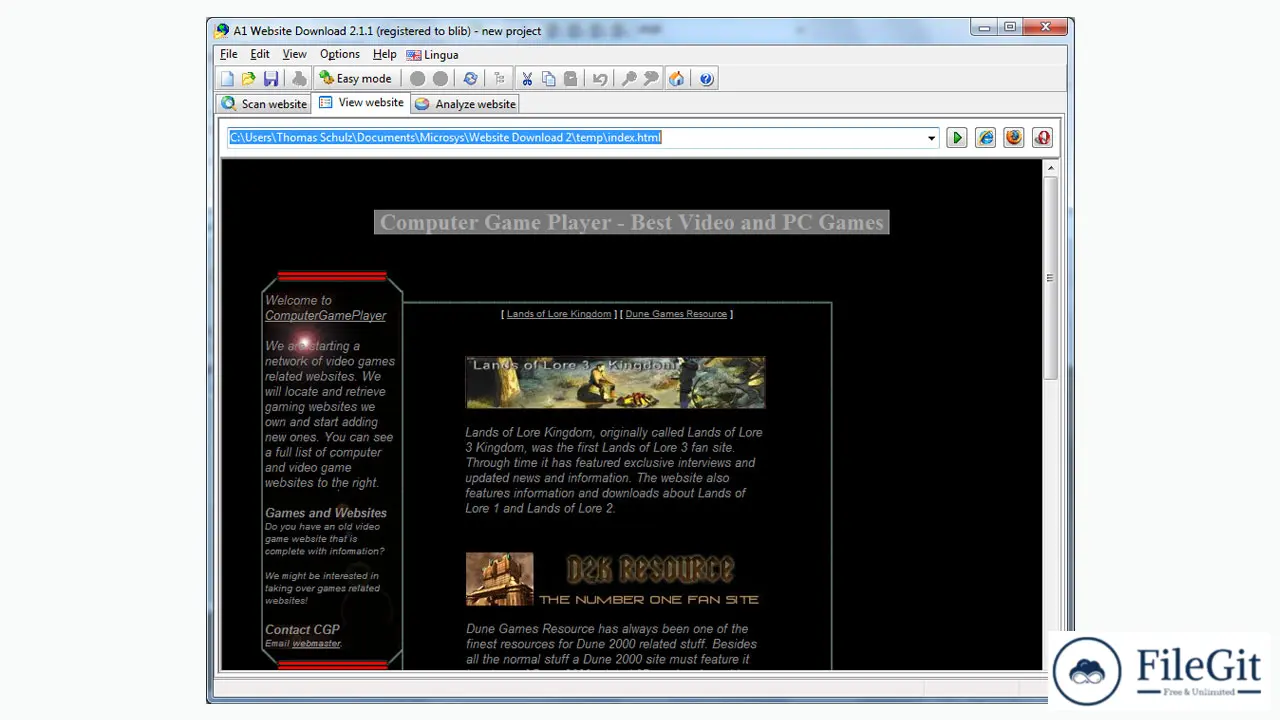Click the blue refresh arrows icon
This screenshot has height=720, width=1280.
pyautogui.click(x=470, y=79)
